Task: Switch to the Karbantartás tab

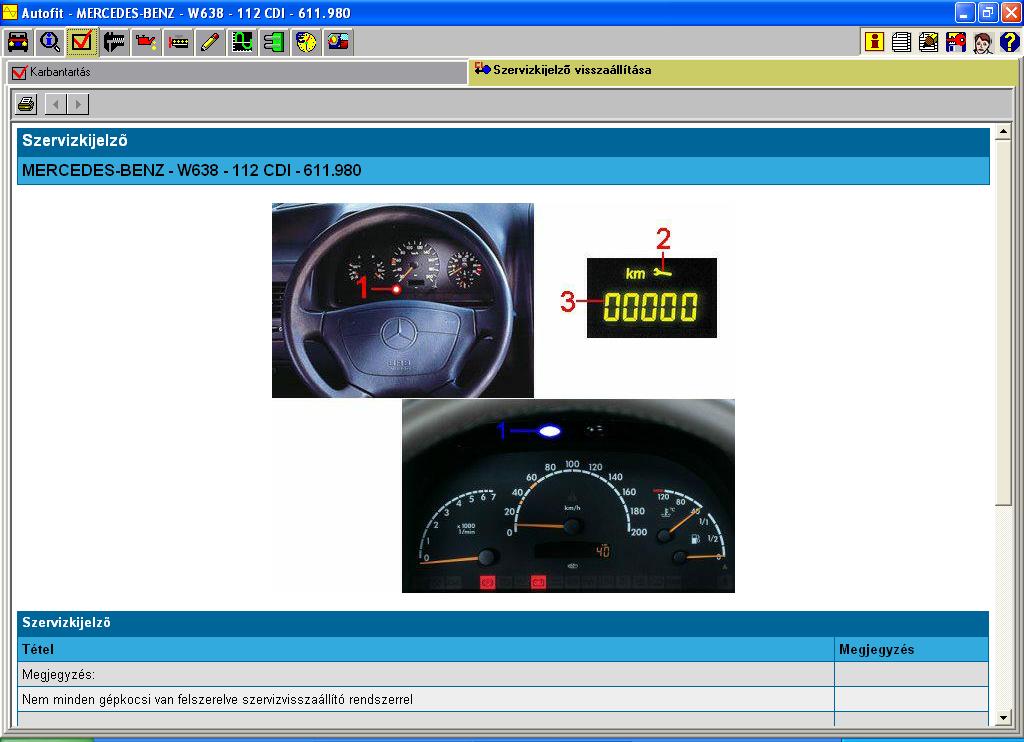Action: click(x=237, y=72)
